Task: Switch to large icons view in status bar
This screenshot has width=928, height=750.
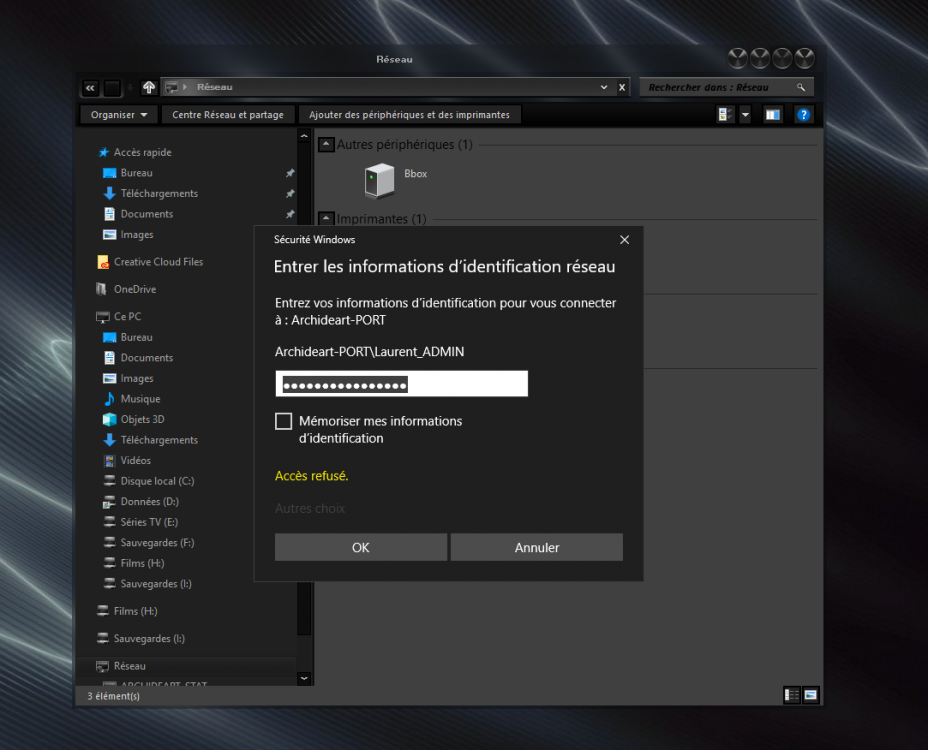Action: 811,695
